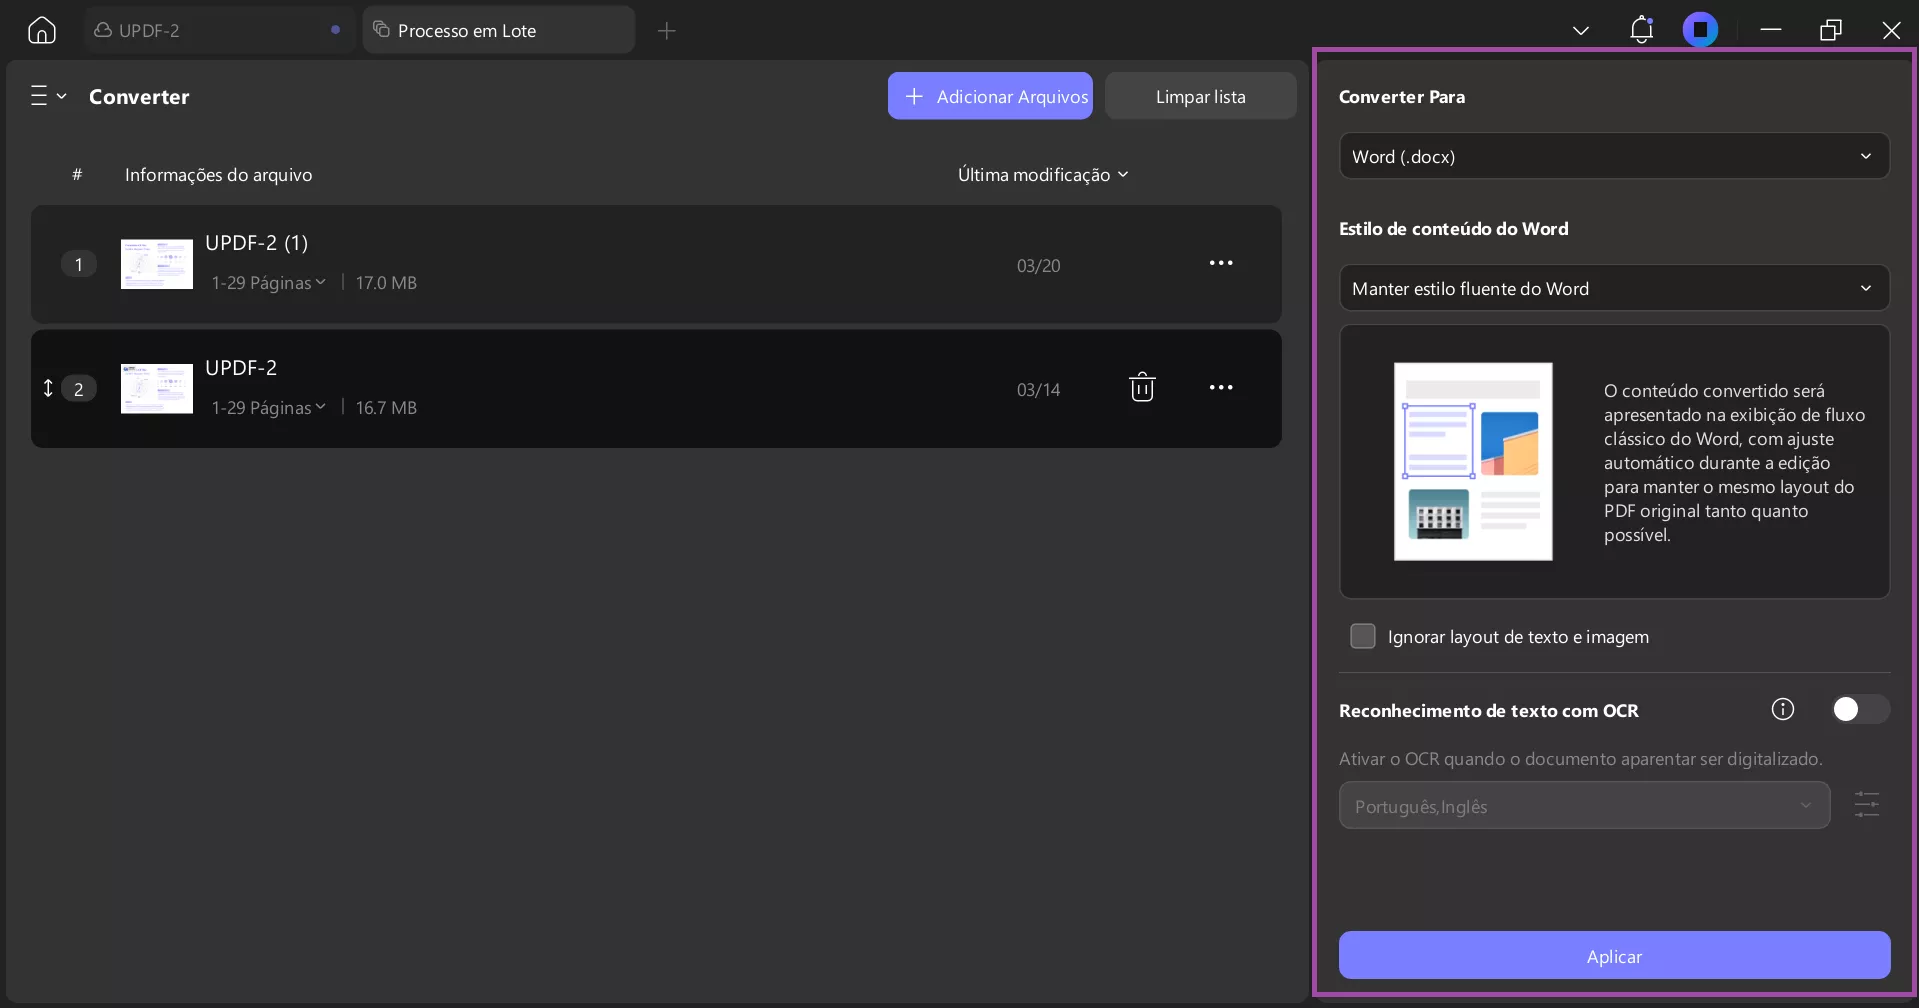Open more options for UPDF-2 (1)
Viewport: 1919px width, 1008px height.
pos(1221,263)
